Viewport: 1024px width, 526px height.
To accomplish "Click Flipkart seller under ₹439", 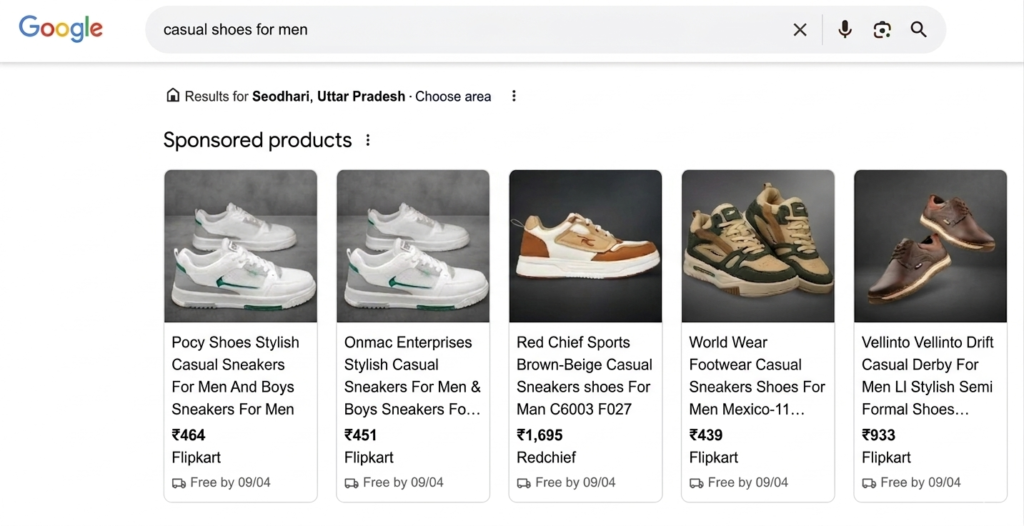I will [713, 457].
